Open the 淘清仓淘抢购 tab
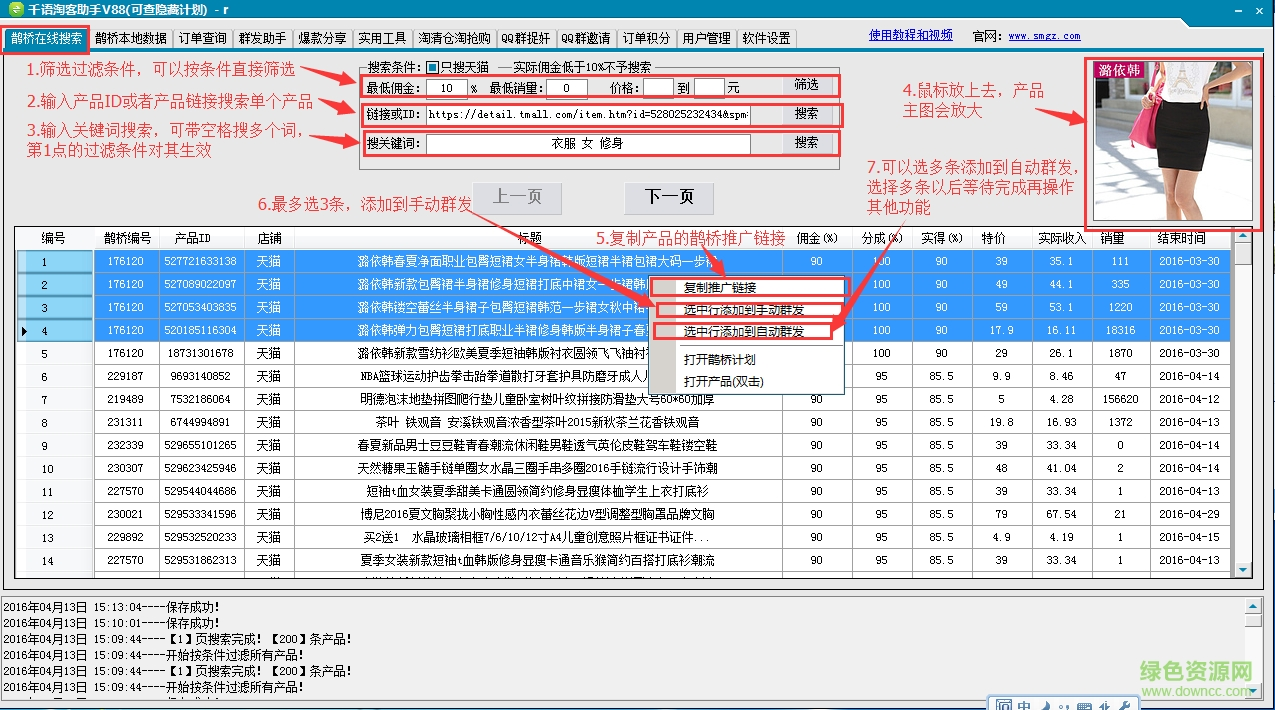The height and width of the screenshot is (710, 1275). point(454,39)
